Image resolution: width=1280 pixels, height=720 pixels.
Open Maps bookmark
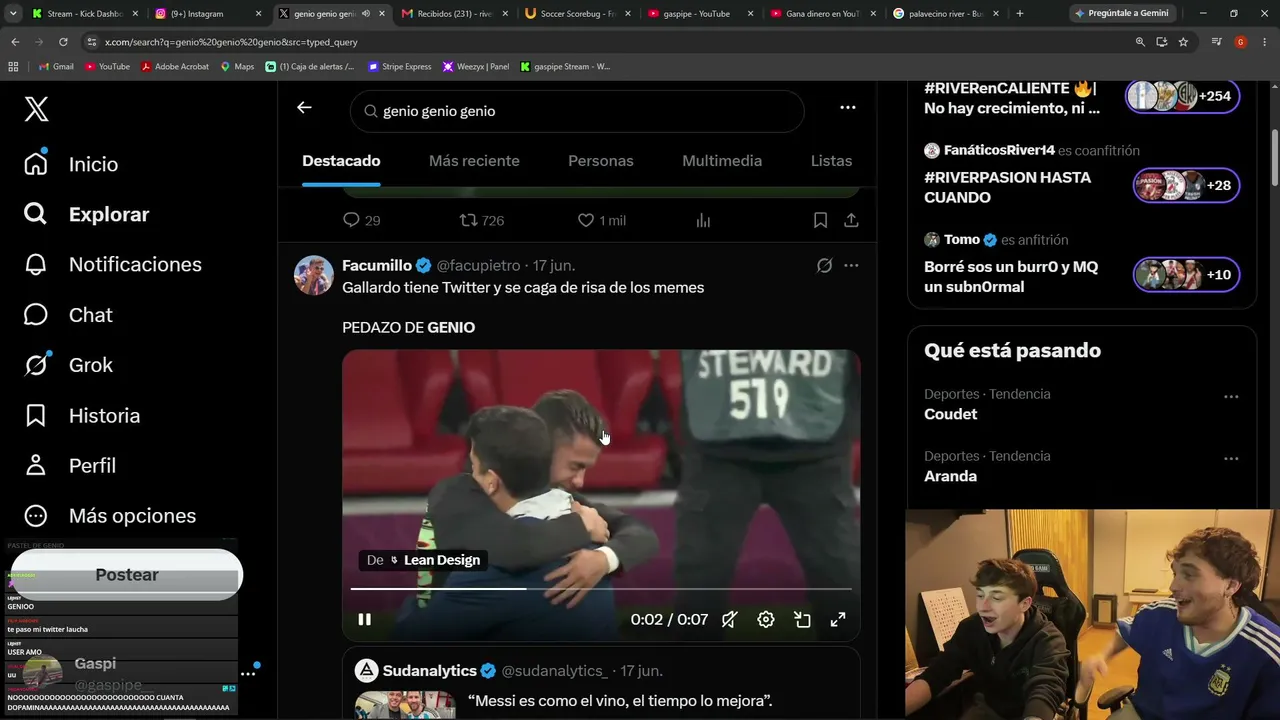tap(237, 66)
